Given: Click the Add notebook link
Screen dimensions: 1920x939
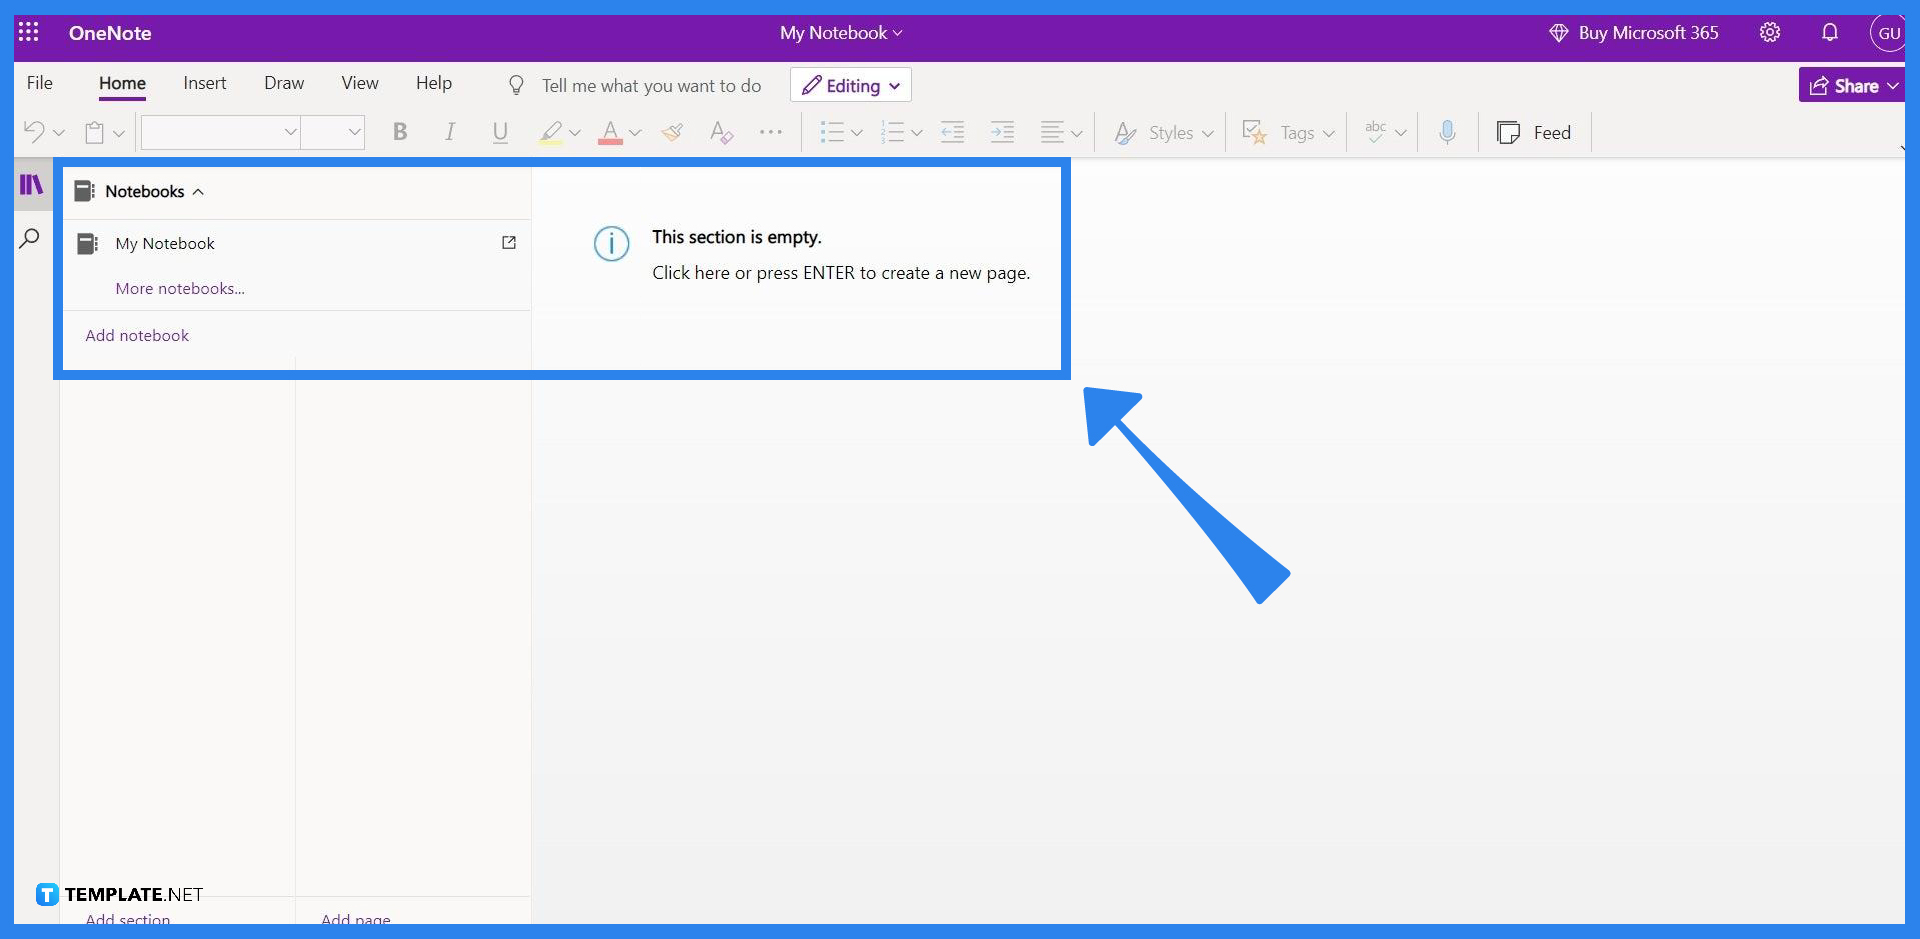Looking at the screenshot, I should click(x=137, y=335).
